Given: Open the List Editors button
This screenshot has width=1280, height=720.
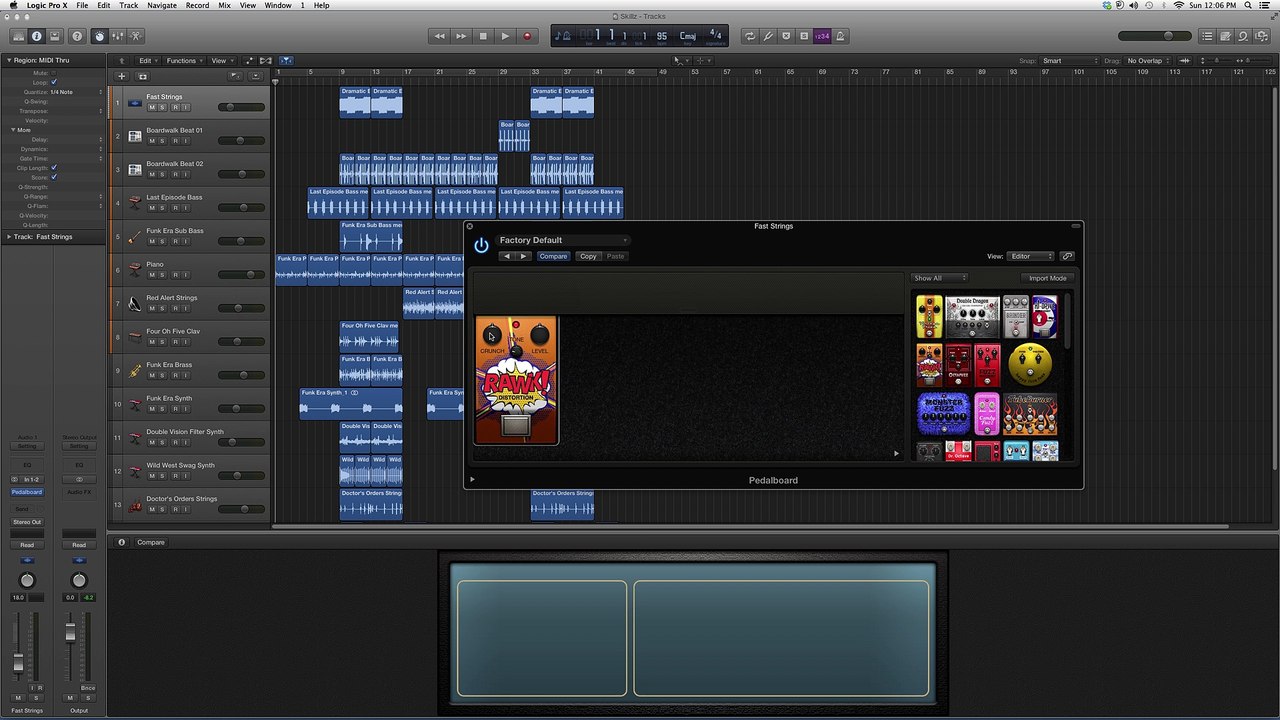Looking at the screenshot, I should tap(1207, 36).
